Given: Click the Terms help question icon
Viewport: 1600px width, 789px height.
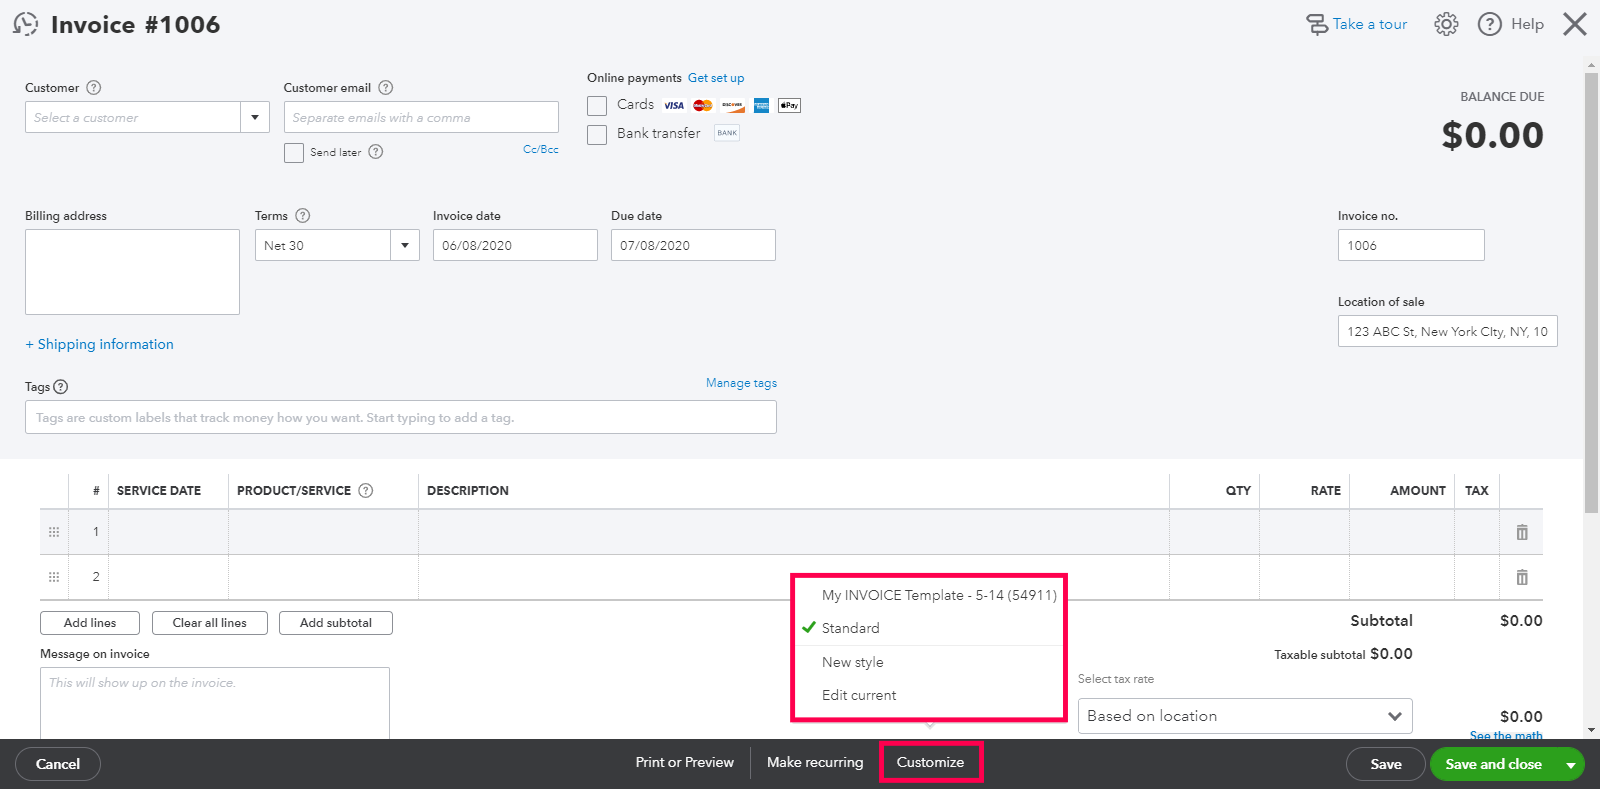Looking at the screenshot, I should click(x=303, y=216).
